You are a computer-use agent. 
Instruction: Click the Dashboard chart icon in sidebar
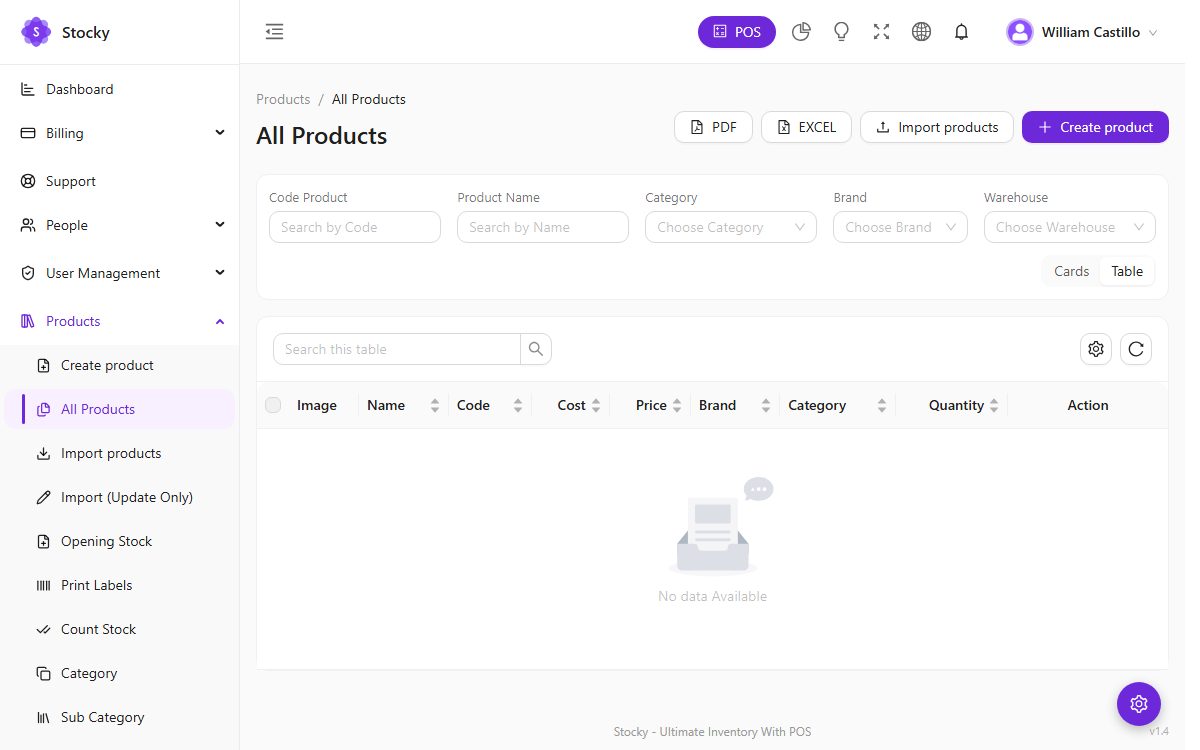click(28, 89)
